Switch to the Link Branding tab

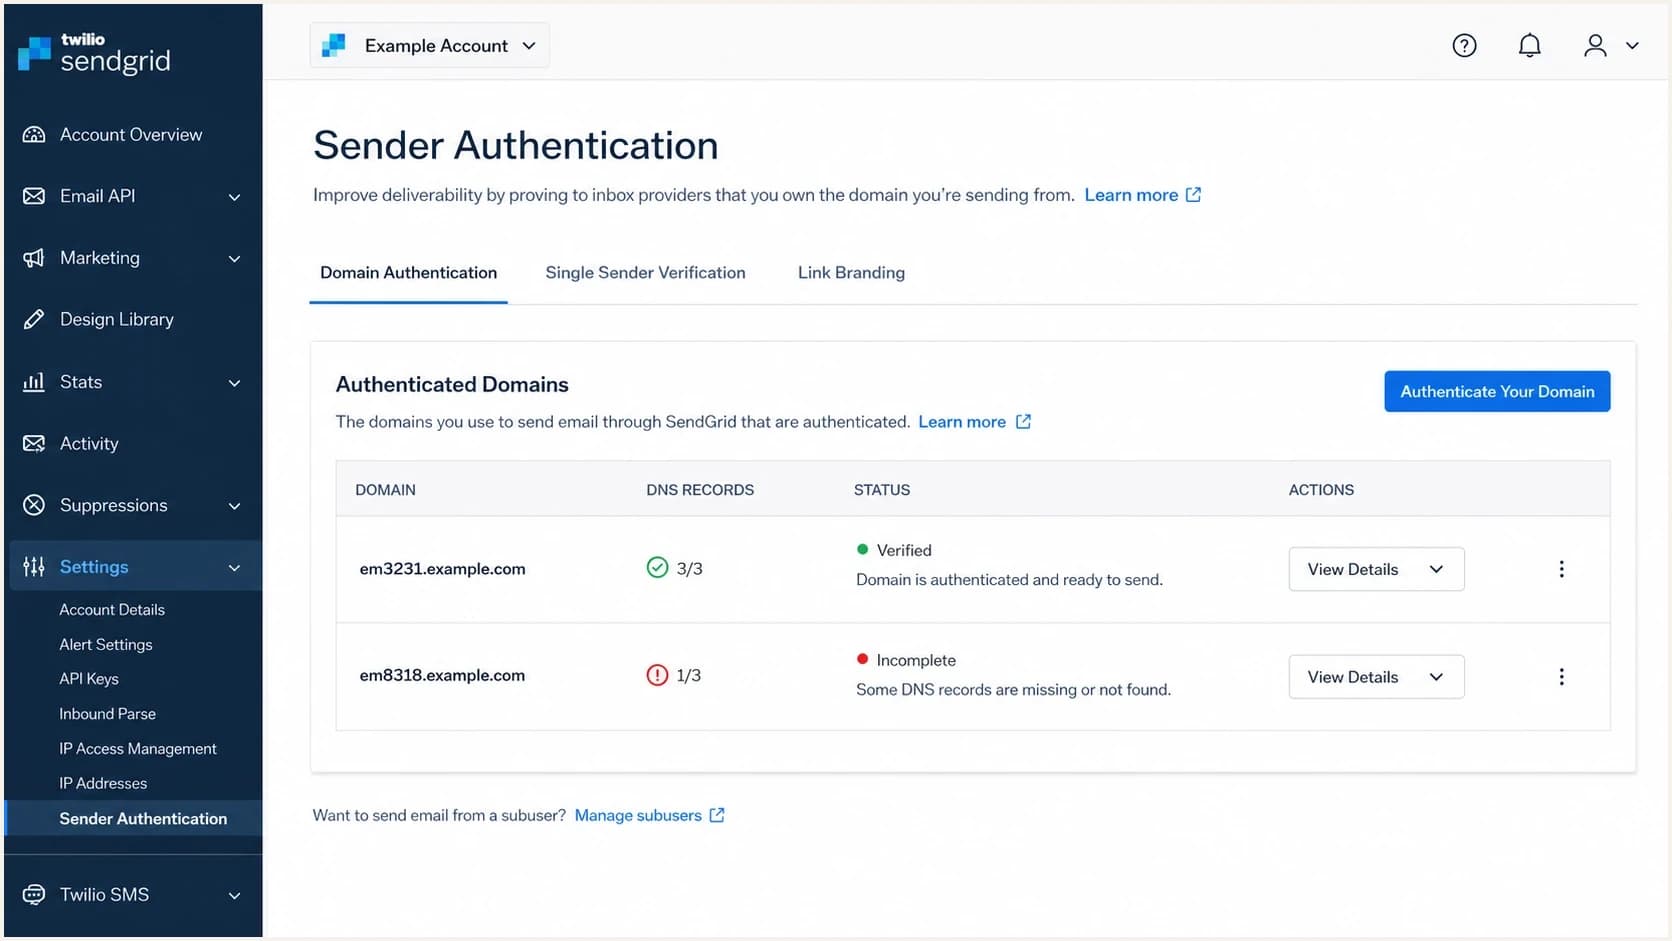click(x=851, y=272)
